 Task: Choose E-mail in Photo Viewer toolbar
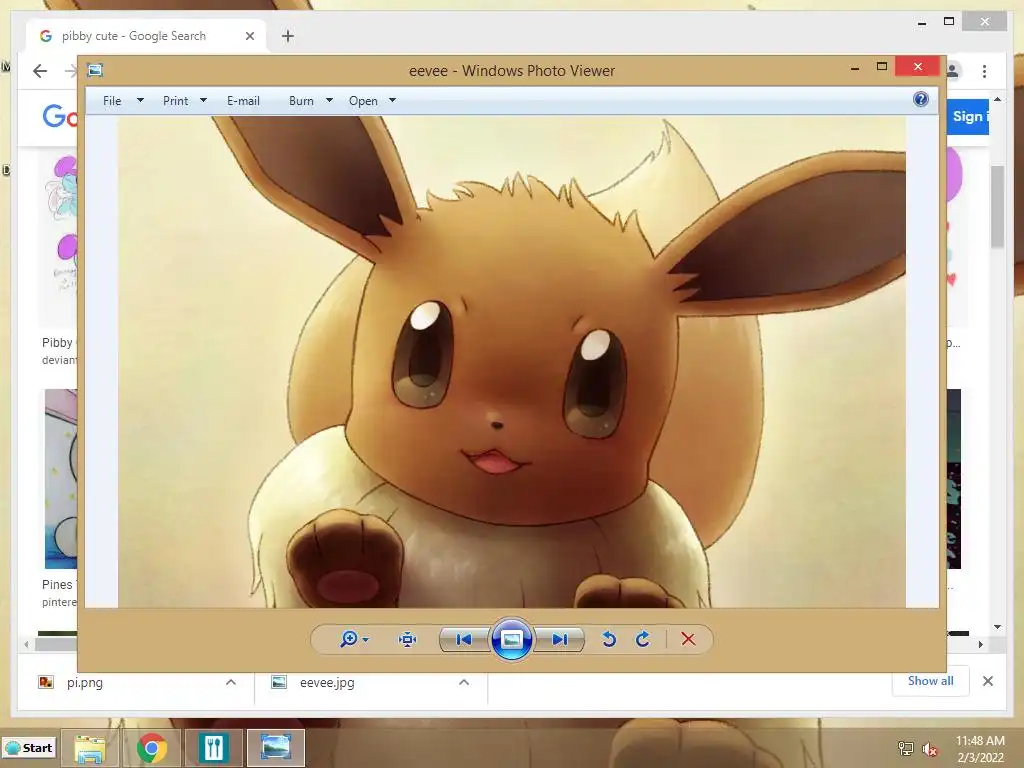243,101
